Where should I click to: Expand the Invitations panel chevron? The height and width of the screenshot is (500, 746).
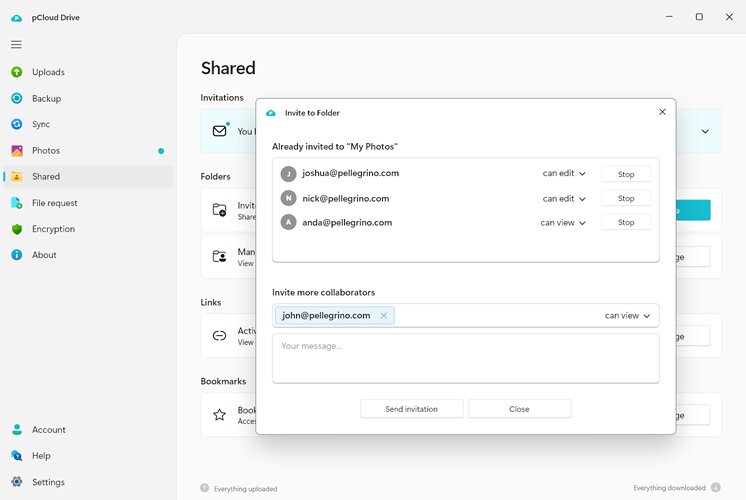click(x=705, y=131)
